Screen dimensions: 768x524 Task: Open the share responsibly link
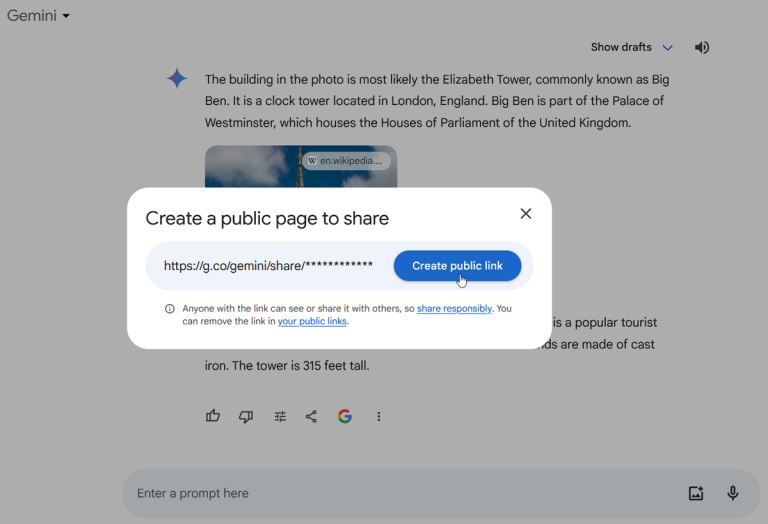[x=454, y=309]
